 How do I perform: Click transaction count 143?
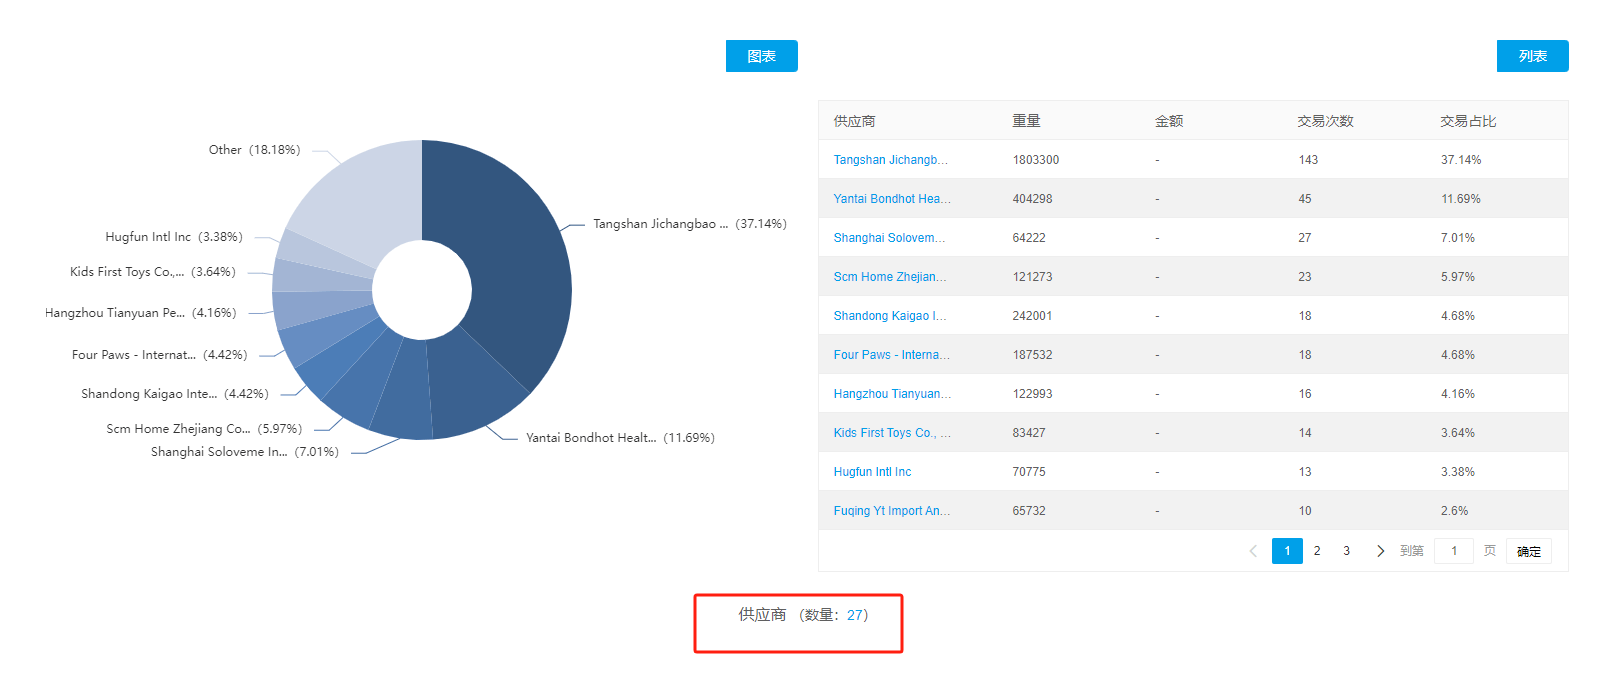1308,160
